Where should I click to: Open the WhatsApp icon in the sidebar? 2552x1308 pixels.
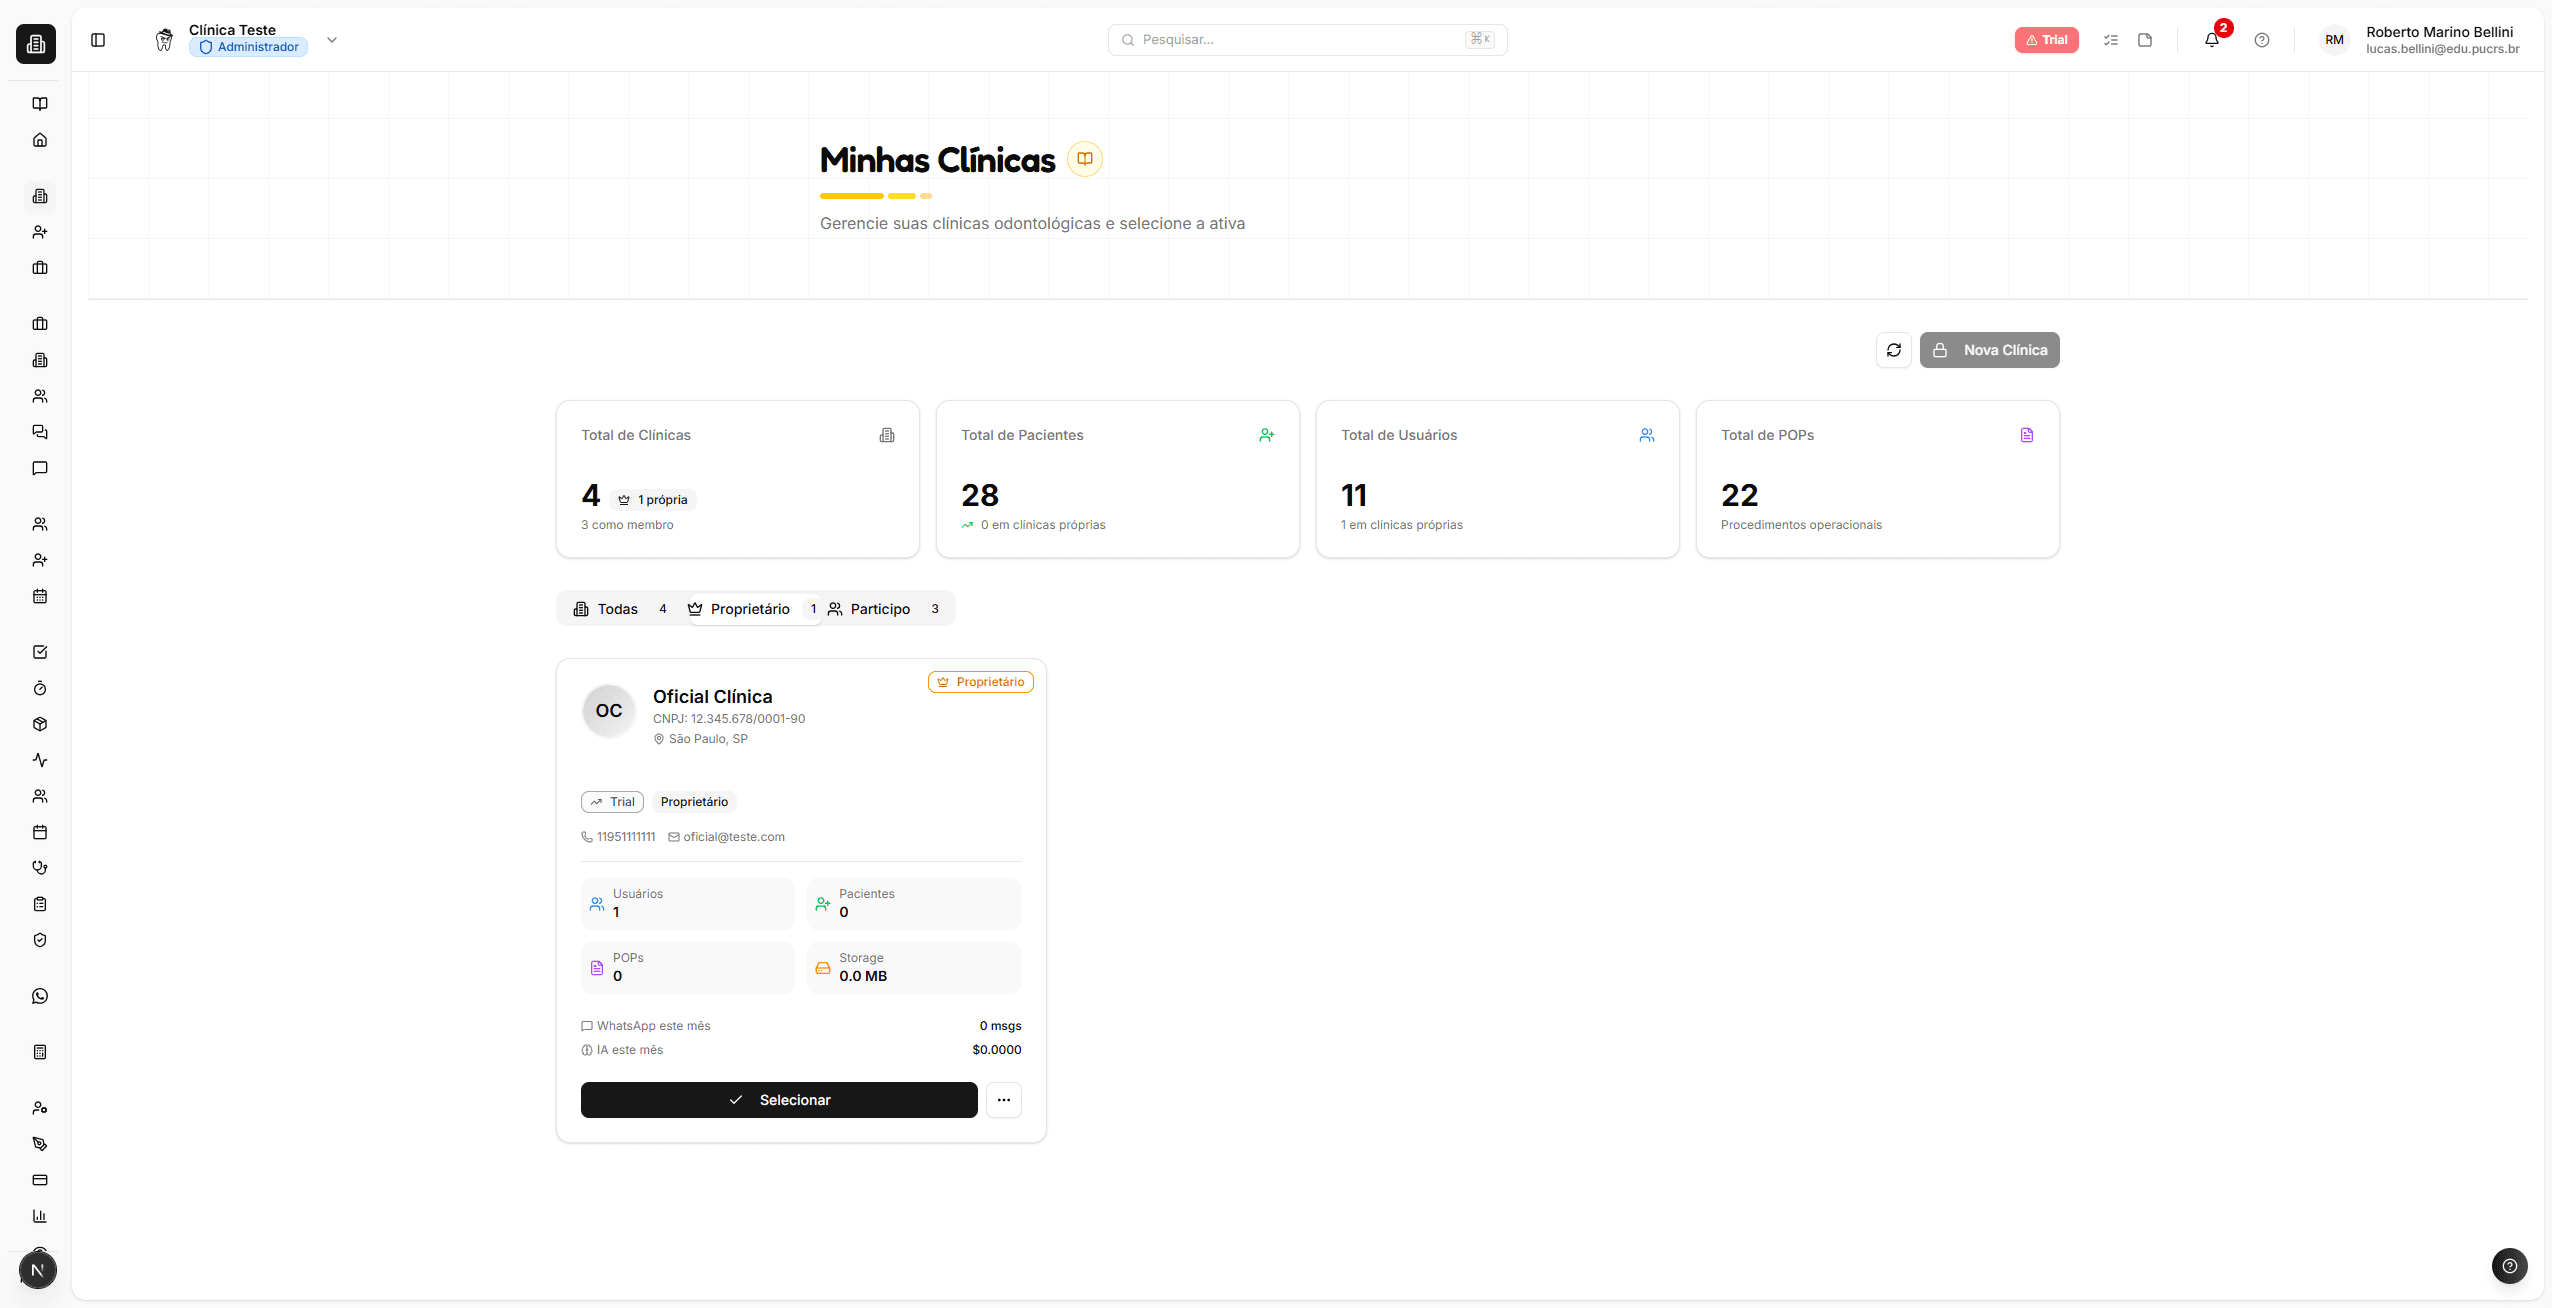point(40,996)
